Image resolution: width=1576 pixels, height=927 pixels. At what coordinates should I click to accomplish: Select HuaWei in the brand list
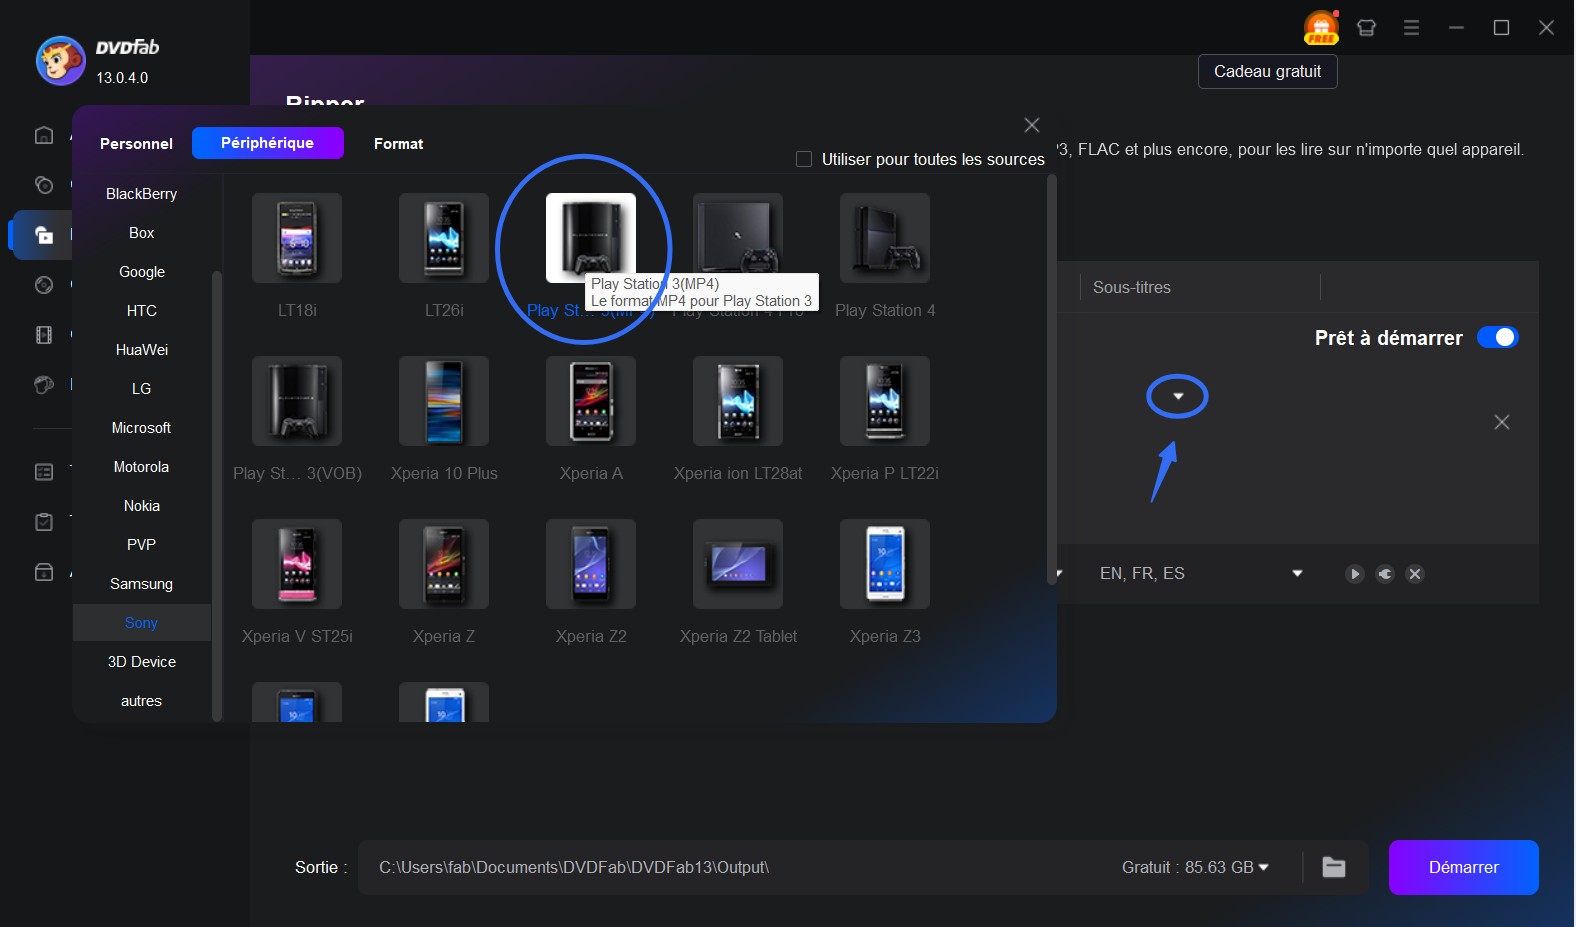(x=141, y=350)
